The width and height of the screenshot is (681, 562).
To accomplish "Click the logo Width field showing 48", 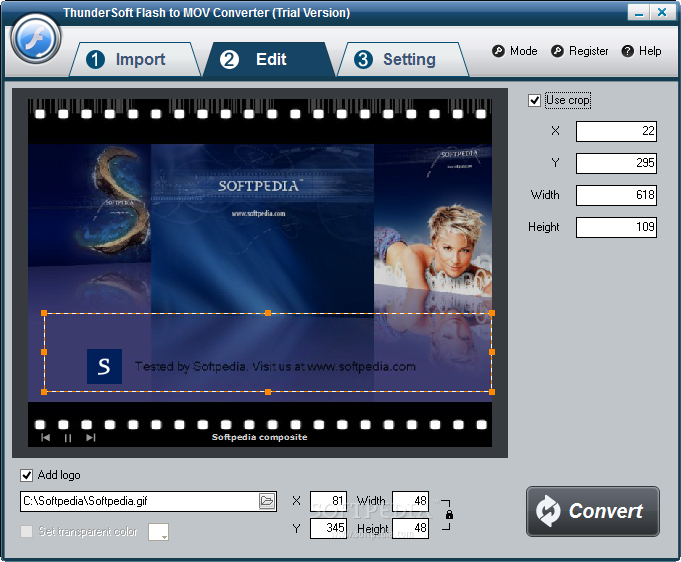I will pyautogui.click(x=410, y=501).
